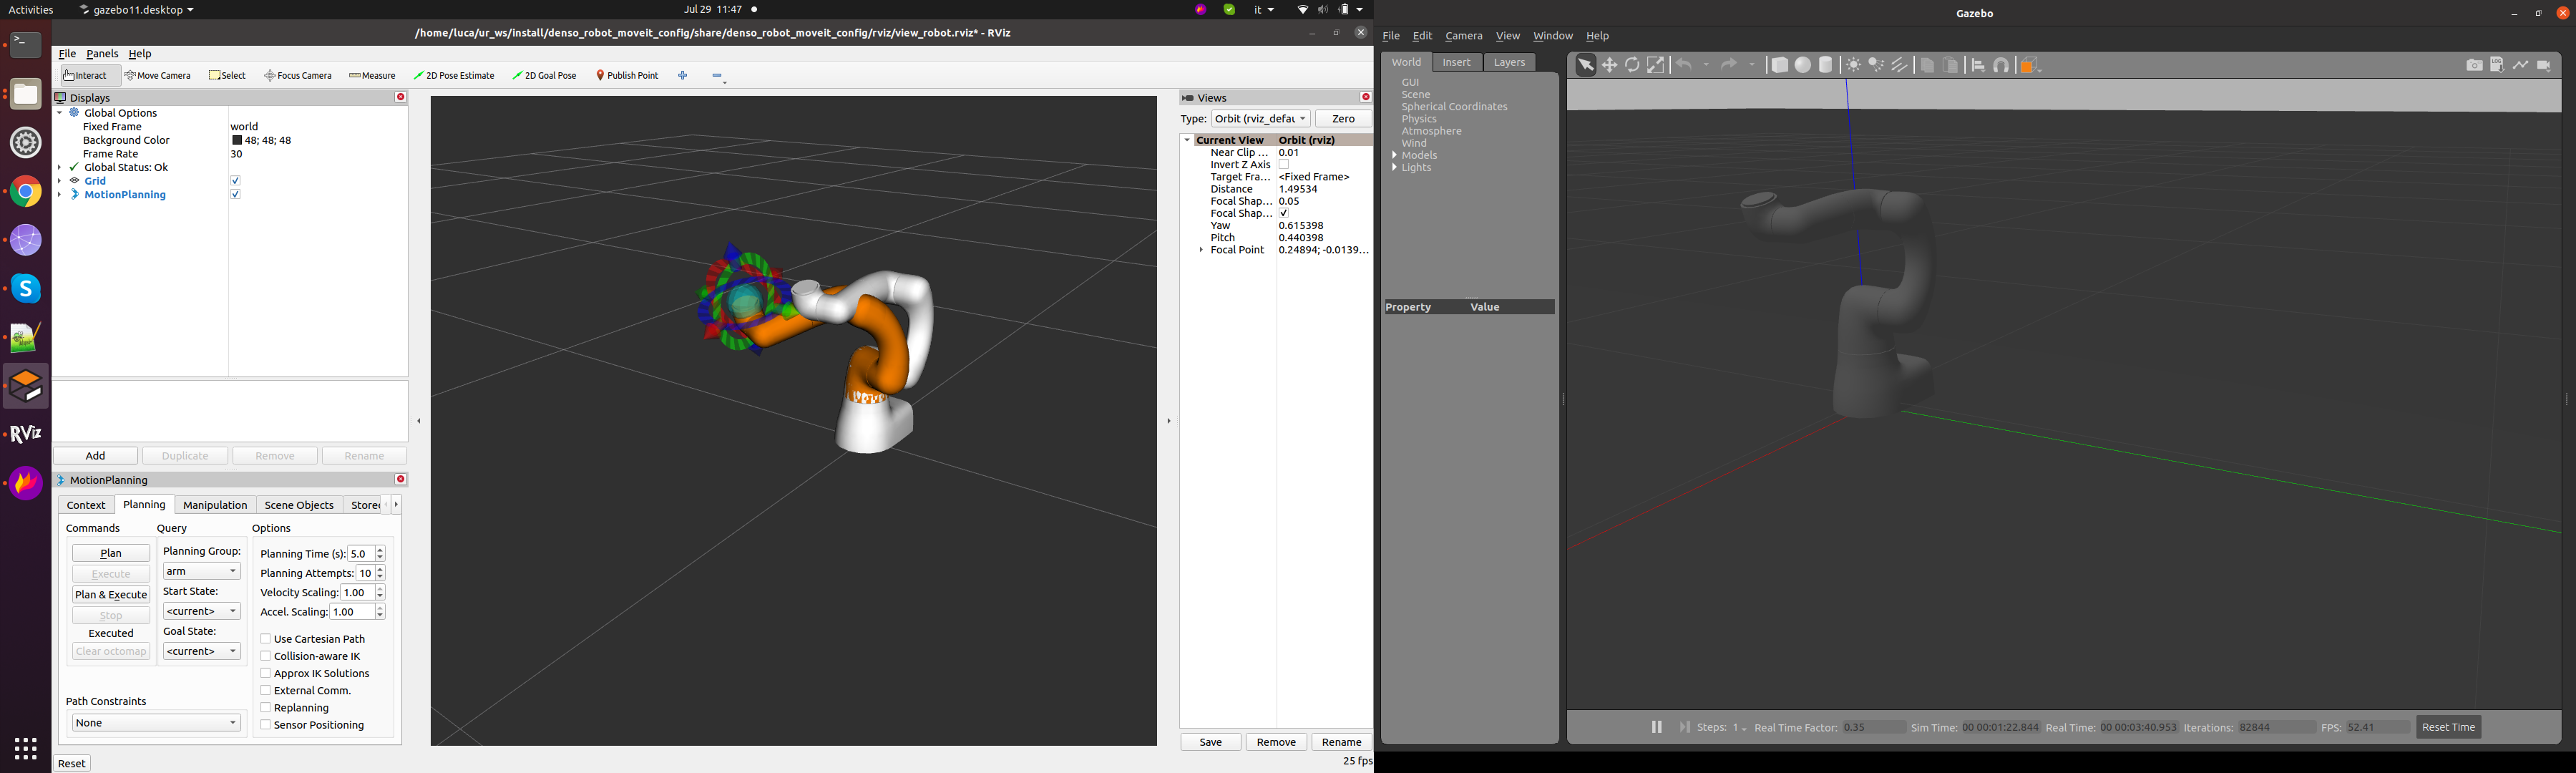Click the Background Color swatch
Viewport: 2576px width, 773px height.
pyautogui.click(x=237, y=141)
